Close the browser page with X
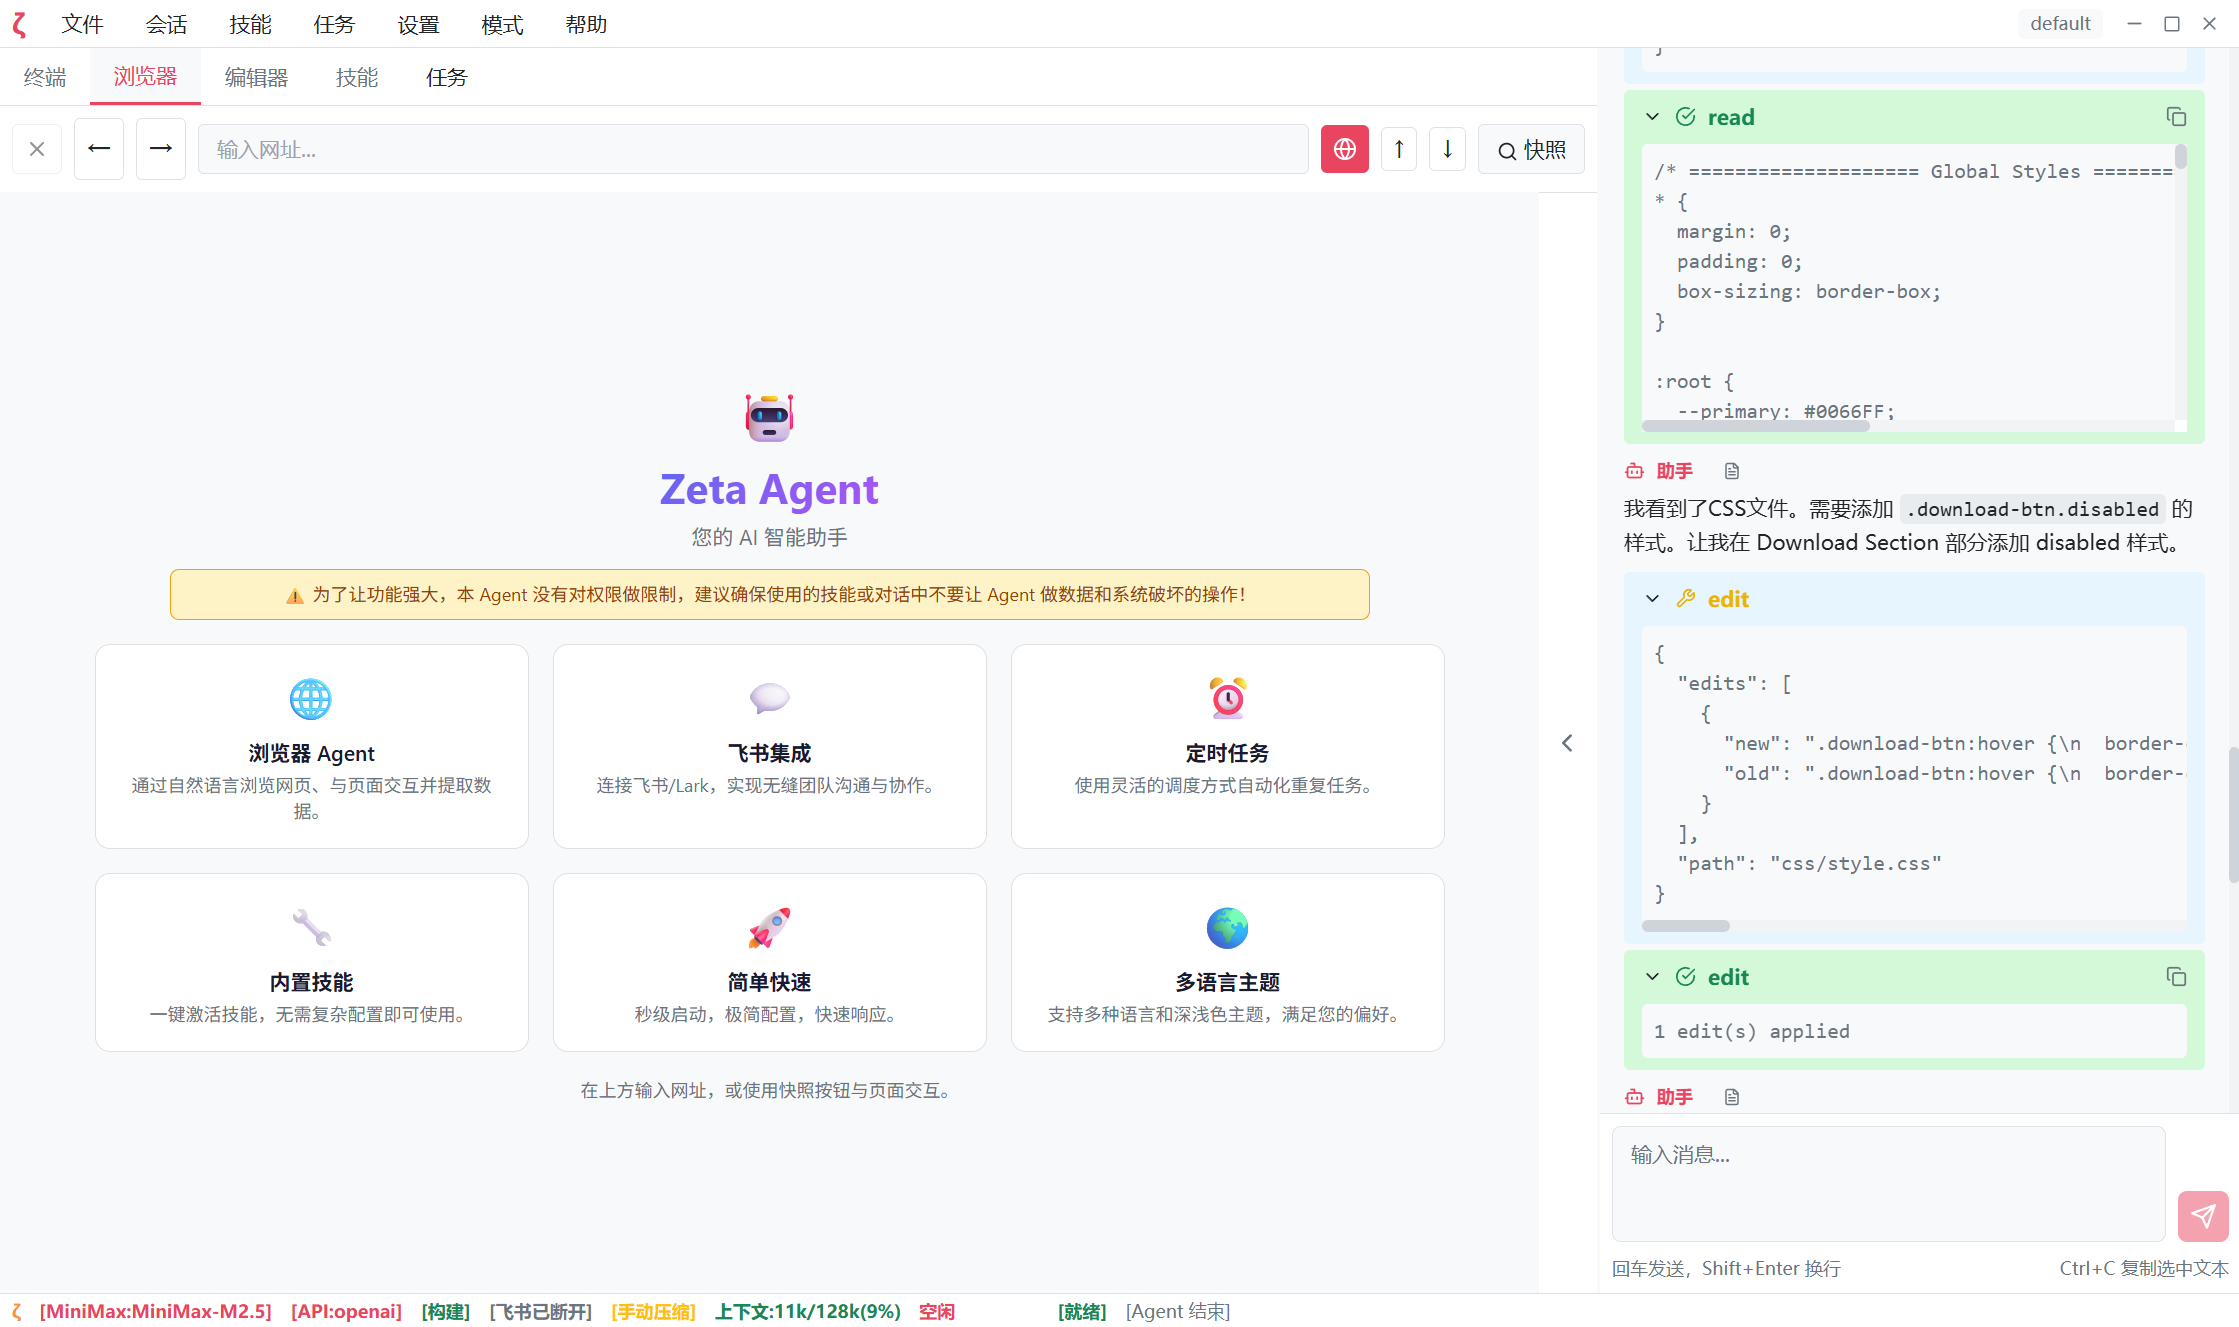2239x1327 pixels. (37, 149)
